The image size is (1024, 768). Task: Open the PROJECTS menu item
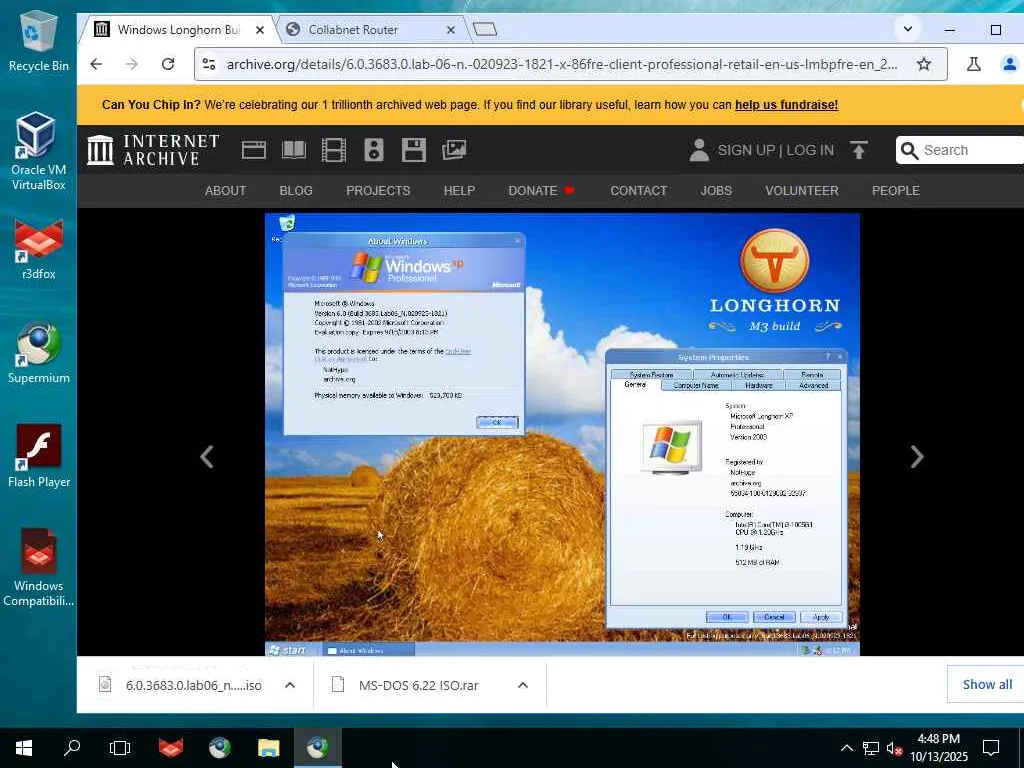(x=378, y=191)
